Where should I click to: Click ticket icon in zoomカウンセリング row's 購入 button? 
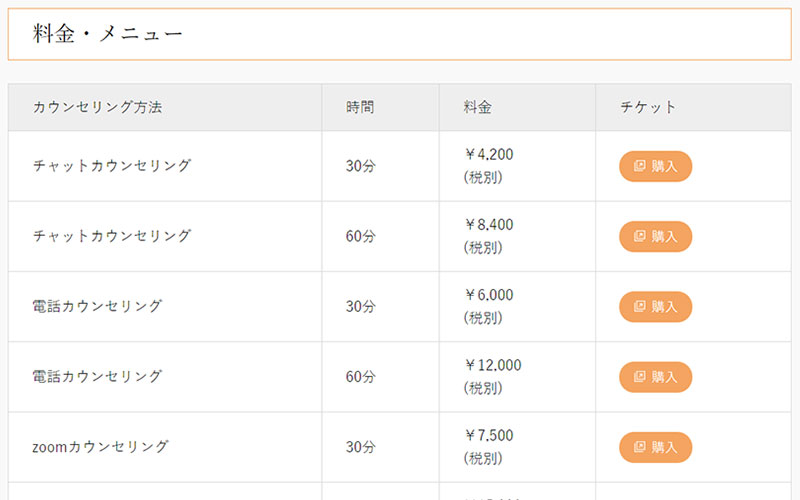640,447
